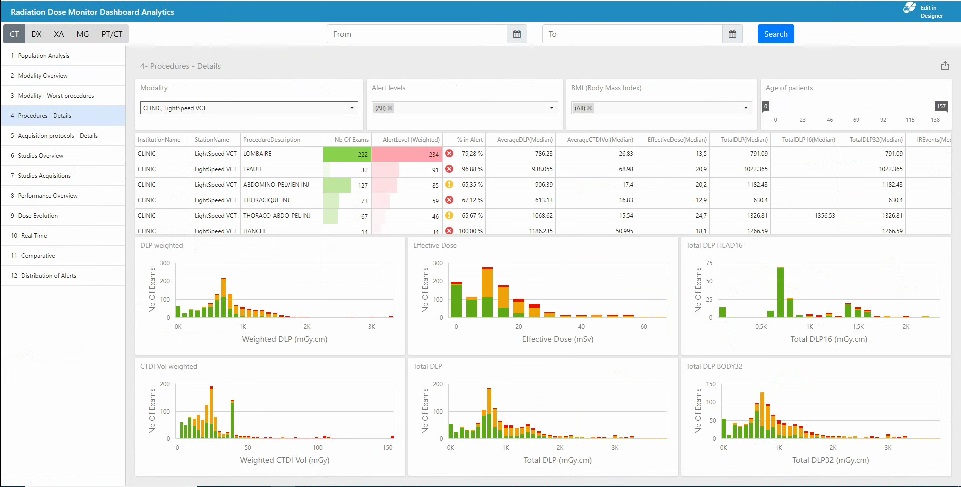Image resolution: width=961 pixels, height=487 pixels.
Task: Click the age of patients slider maximum handle
Action: (x=941, y=105)
